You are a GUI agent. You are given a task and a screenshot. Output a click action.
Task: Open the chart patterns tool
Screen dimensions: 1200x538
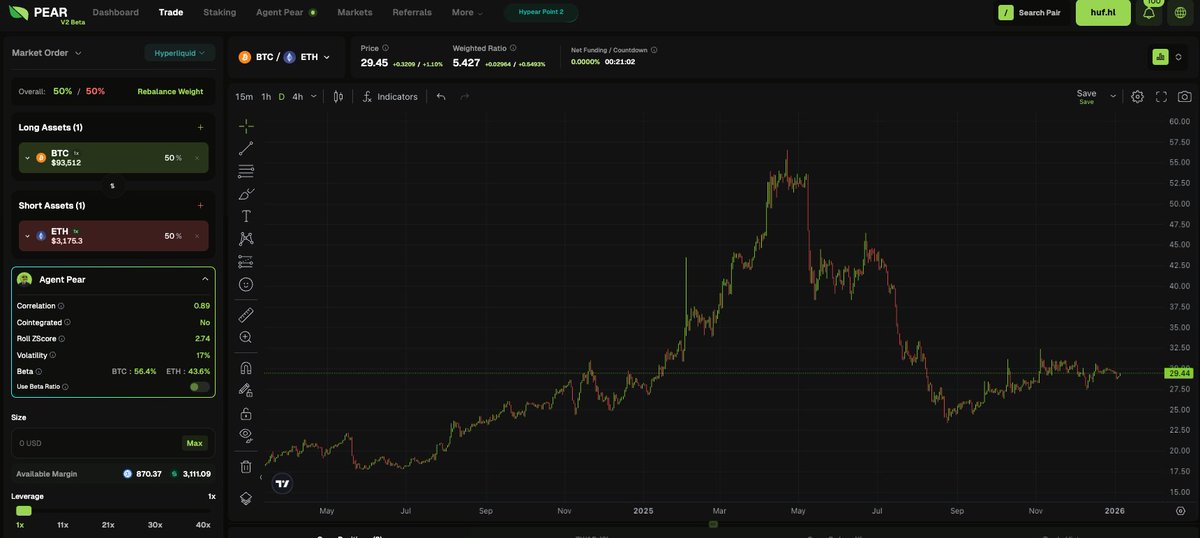click(246, 238)
